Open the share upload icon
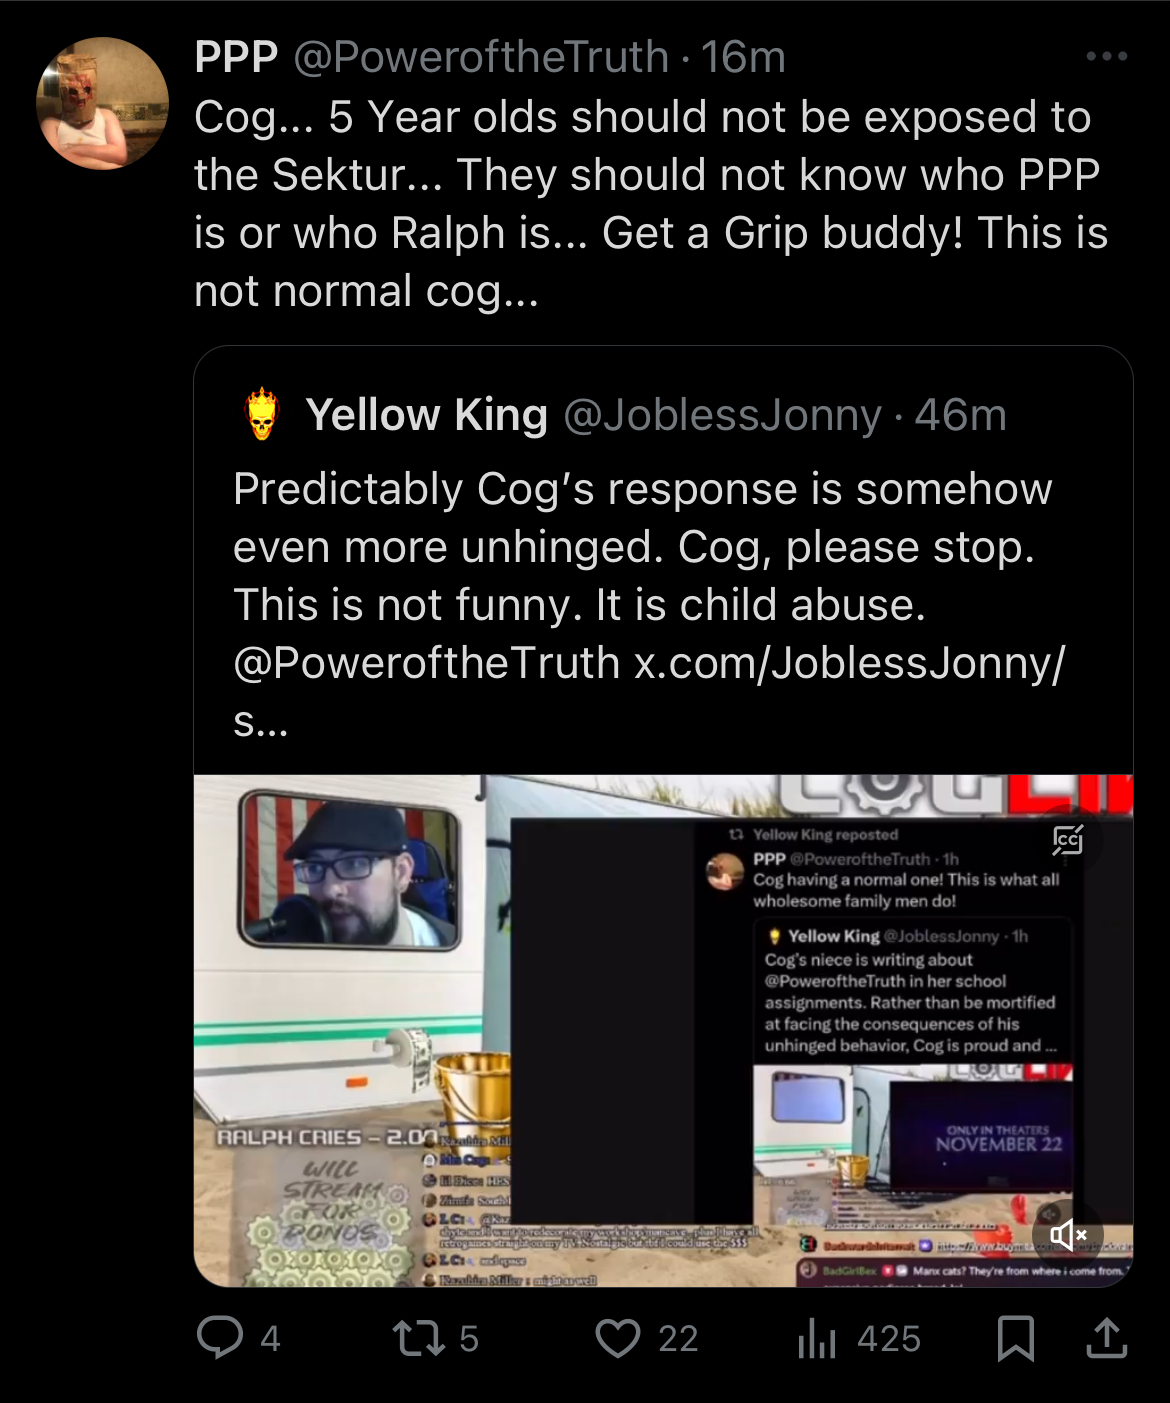The width and height of the screenshot is (1170, 1403). [1106, 1338]
